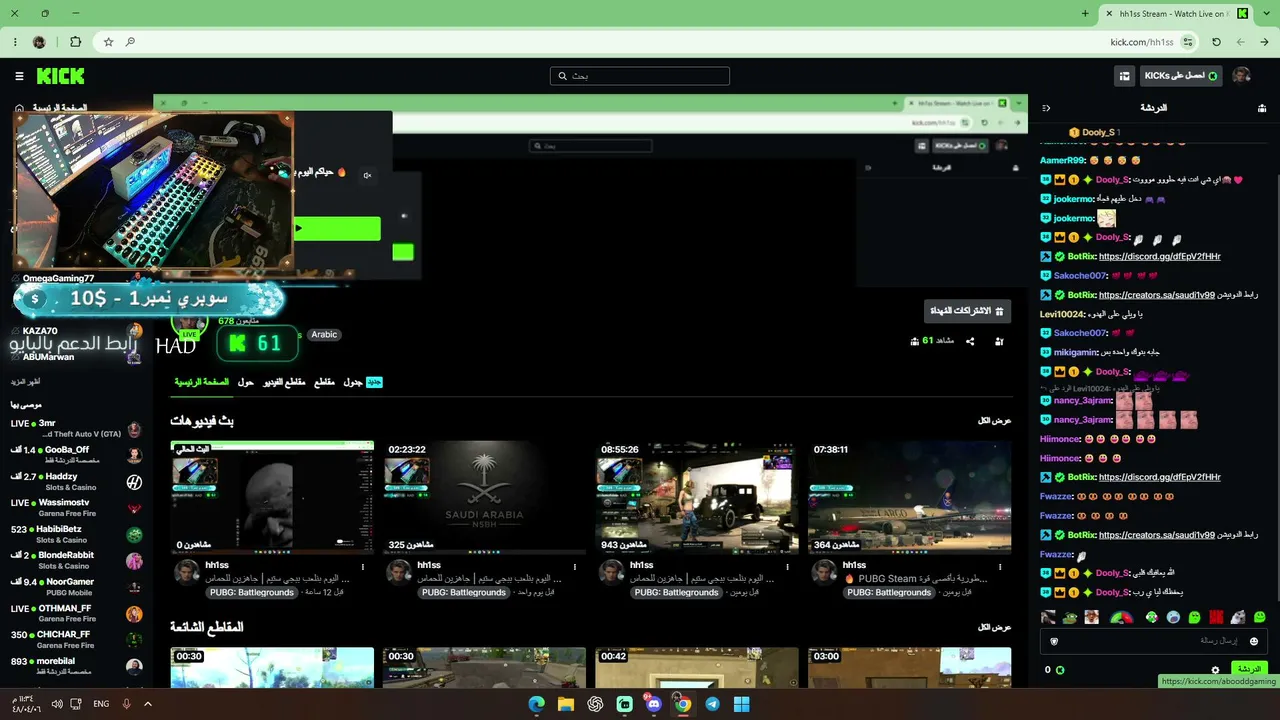Open the Windows Start menu
The width and height of the screenshot is (1280, 720).
pos(742,704)
